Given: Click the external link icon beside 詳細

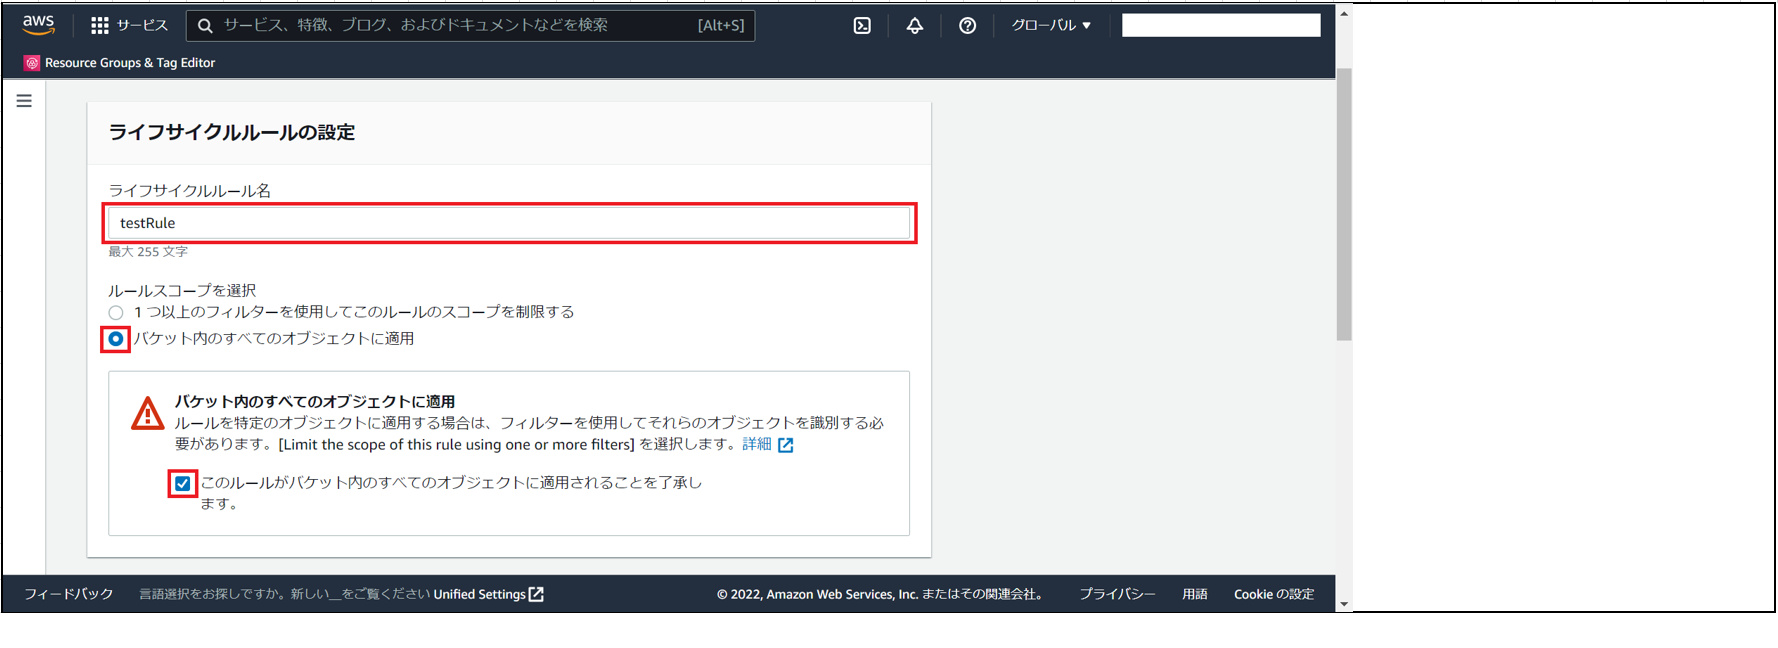Looking at the screenshot, I should [x=786, y=445].
